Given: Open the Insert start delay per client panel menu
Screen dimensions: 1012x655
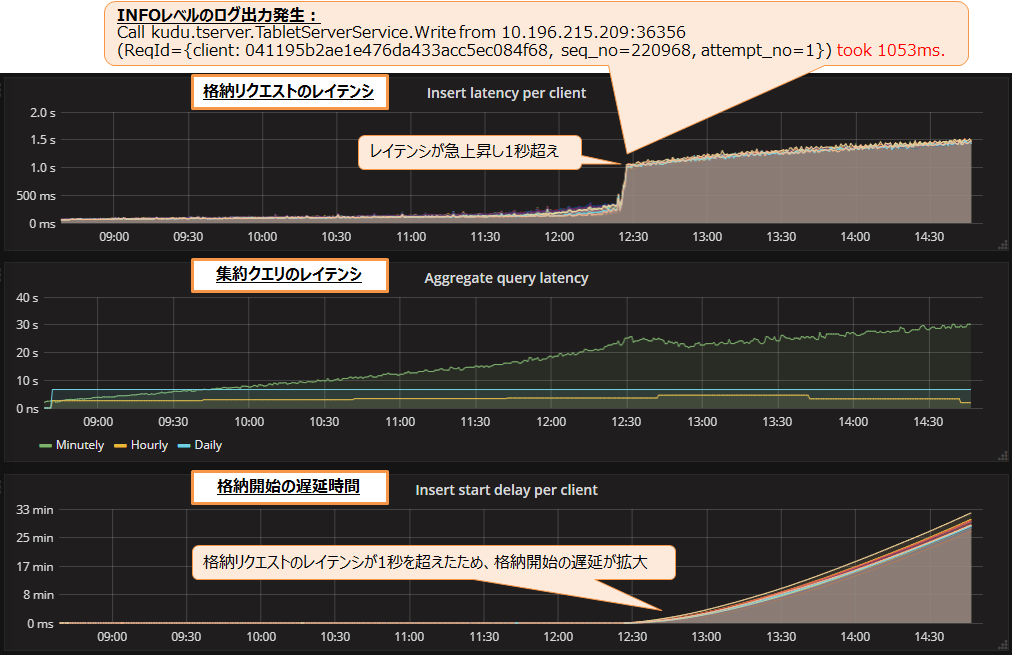Looking at the screenshot, I should 506,490.
